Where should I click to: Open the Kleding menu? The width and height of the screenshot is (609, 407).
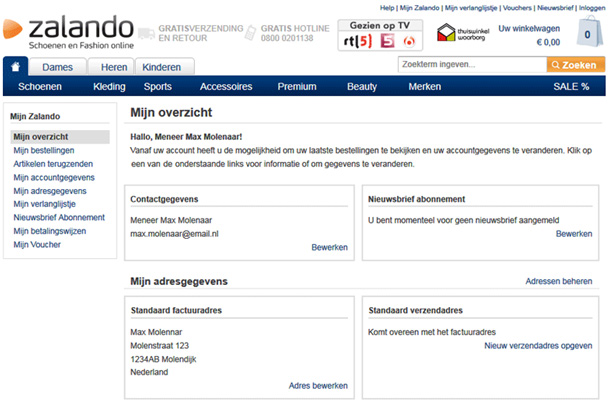click(109, 86)
